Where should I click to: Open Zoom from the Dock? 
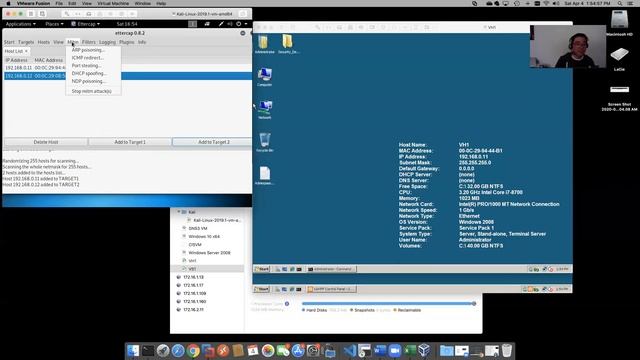point(395,351)
